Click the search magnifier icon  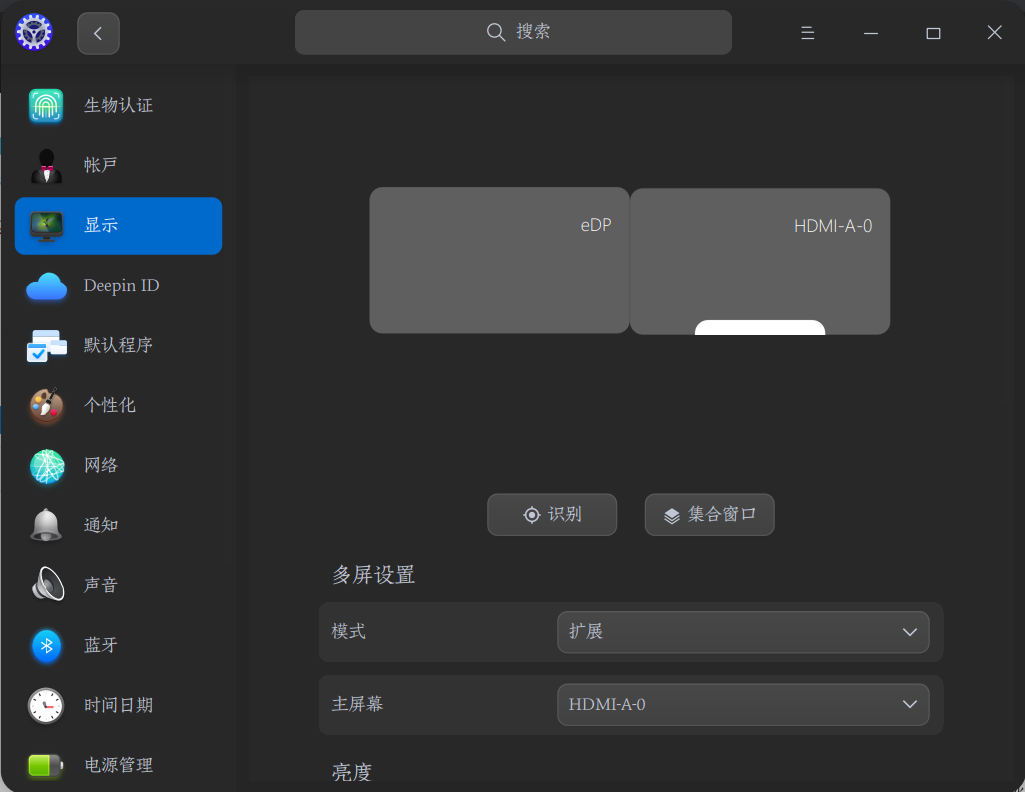click(x=496, y=32)
